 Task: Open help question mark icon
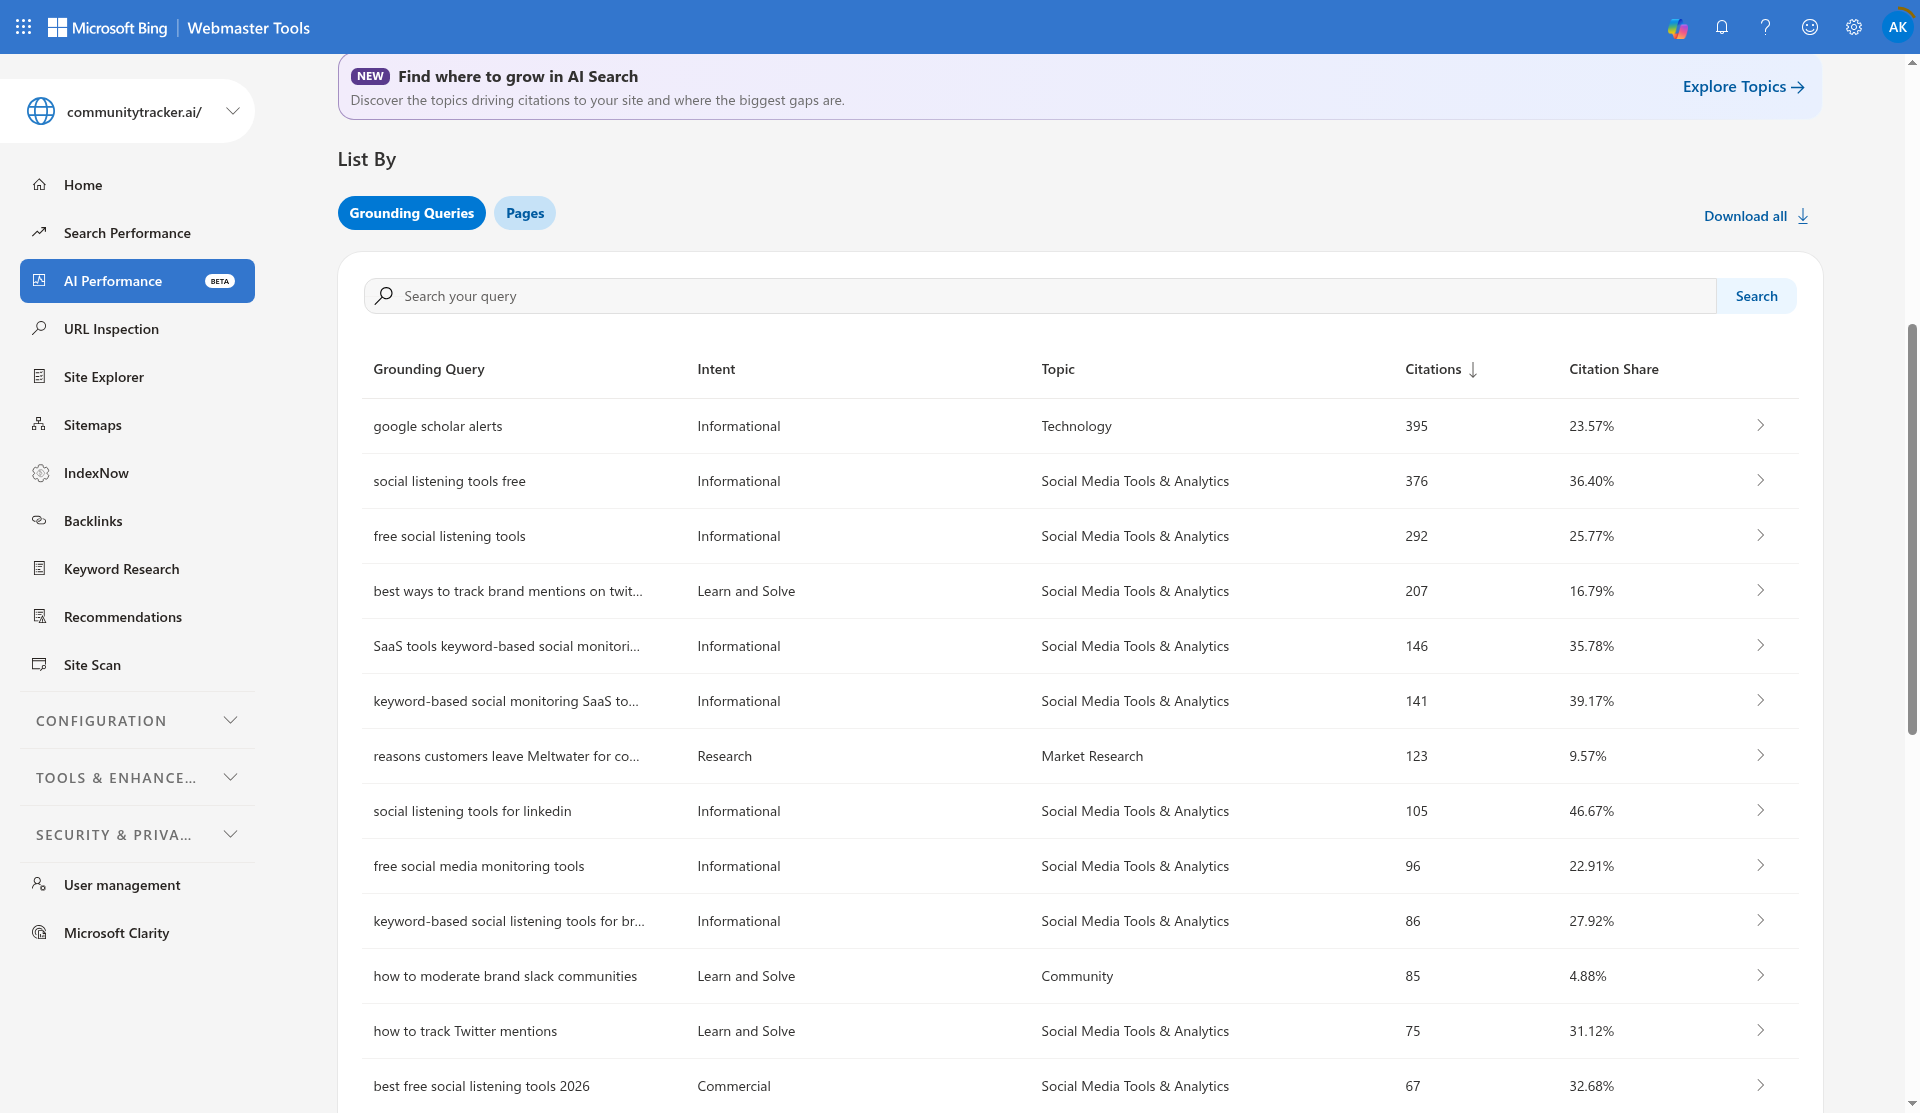(1765, 28)
